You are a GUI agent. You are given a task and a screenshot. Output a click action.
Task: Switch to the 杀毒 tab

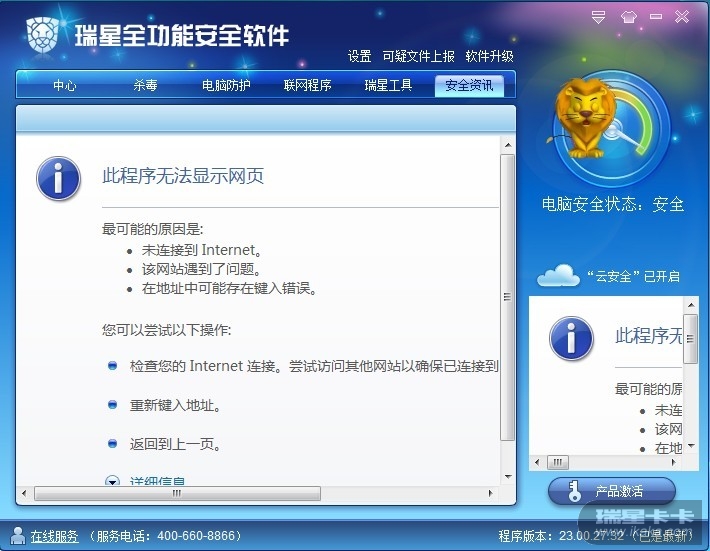point(145,85)
